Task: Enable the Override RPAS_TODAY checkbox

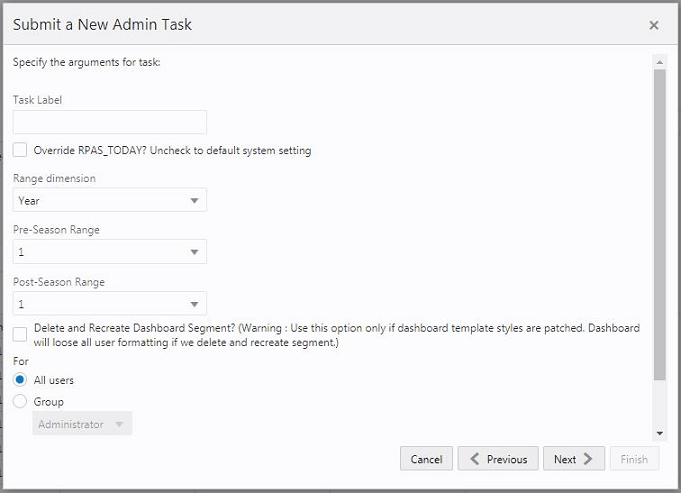Action: 20,150
